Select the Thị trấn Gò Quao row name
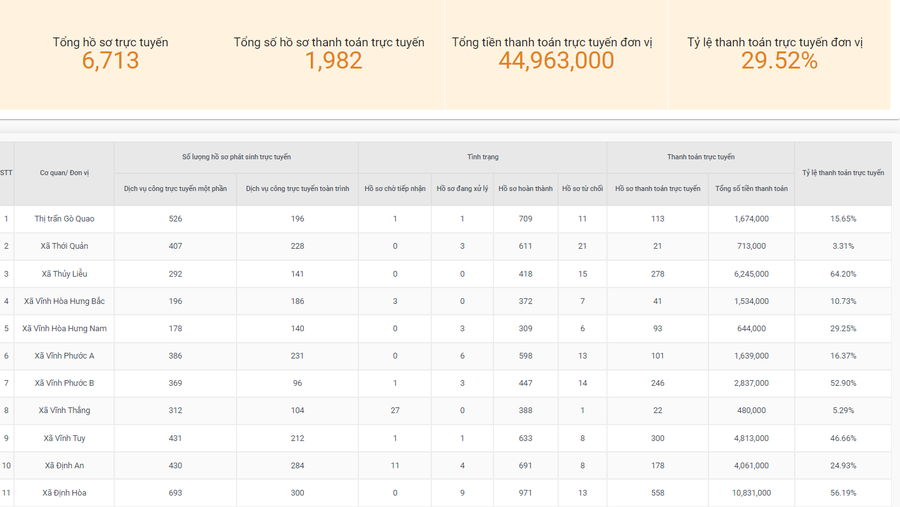This screenshot has width=900, height=507. [x=64, y=219]
